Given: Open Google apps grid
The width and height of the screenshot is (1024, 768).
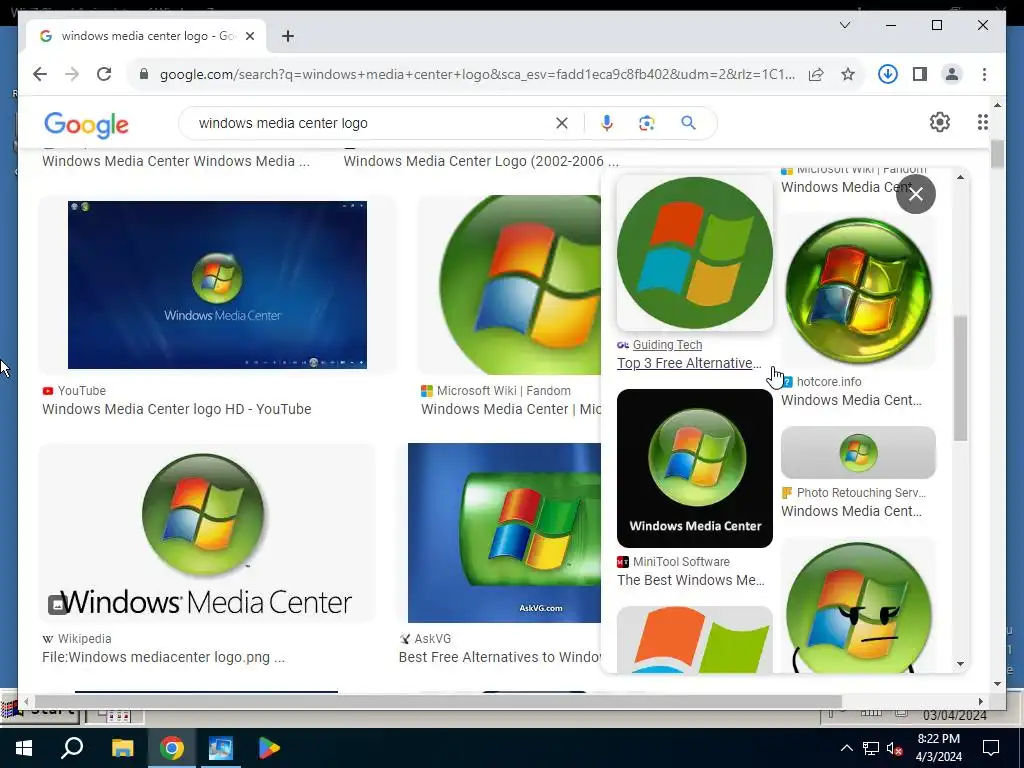Looking at the screenshot, I should (x=983, y=122).
